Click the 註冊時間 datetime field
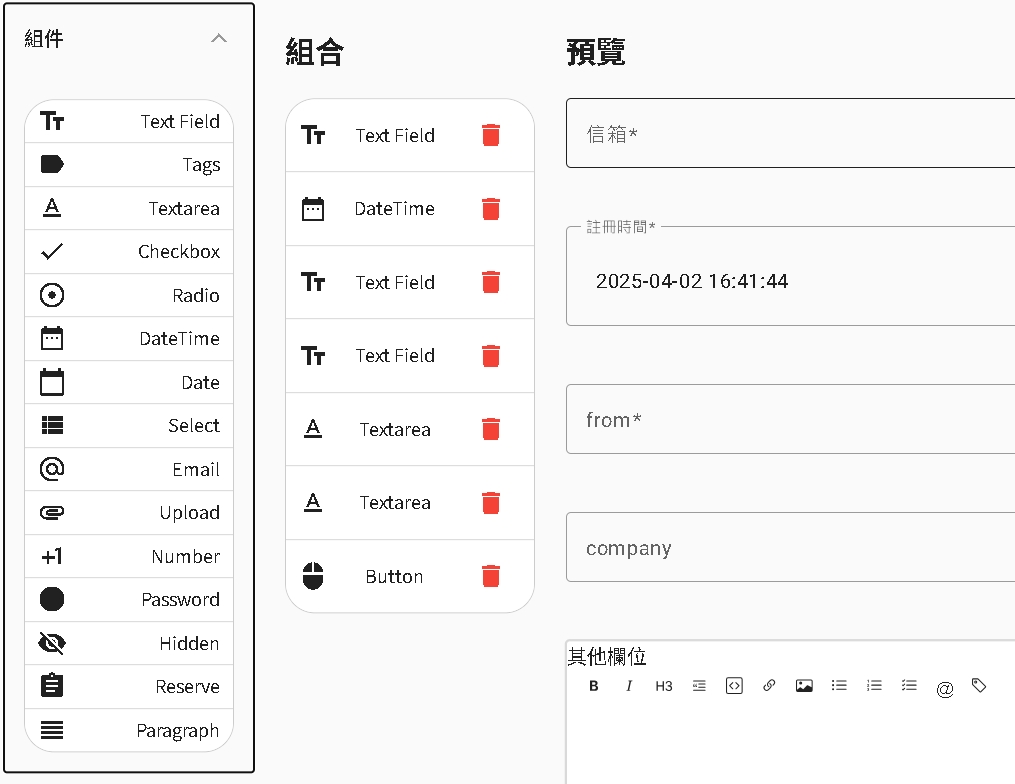1015x784 pixels. (x=790, y=281)
